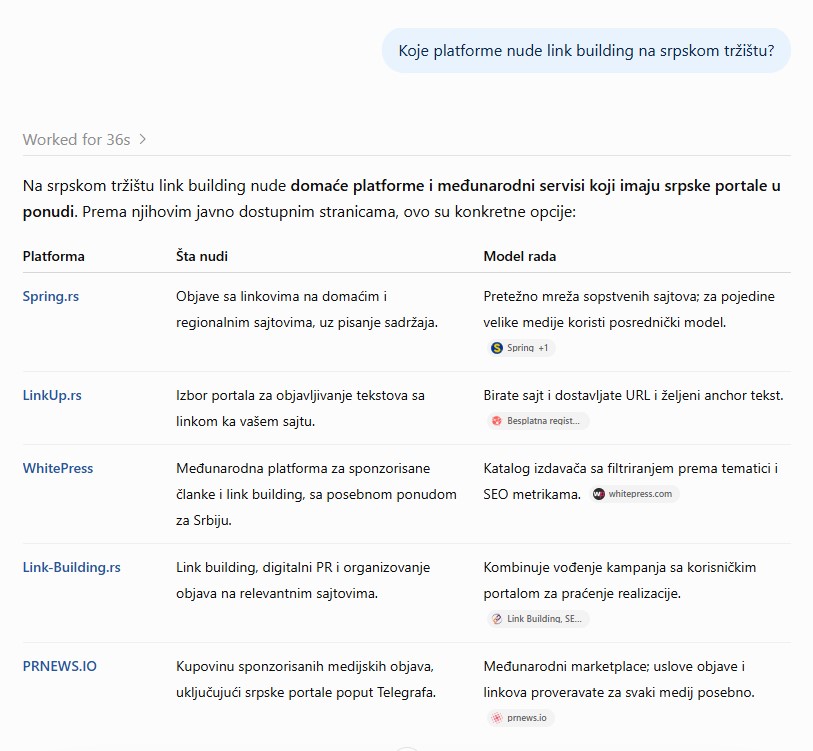Open the Spring.rs link
This screenshot has width=813, height=751.
(x=51, y=296)
